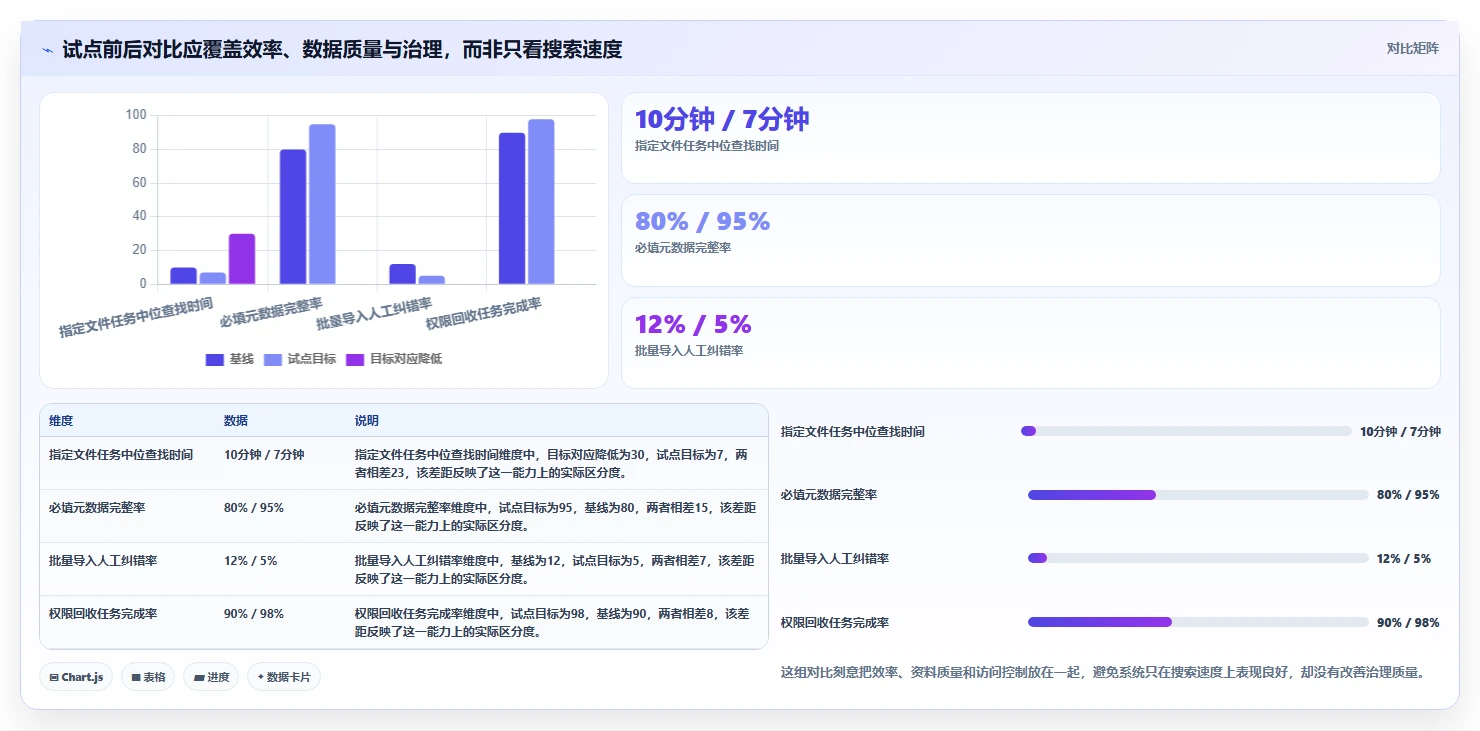
Task: Click the 90% / 98% value beside the progress bar
Action: (x=1408, y=622)
